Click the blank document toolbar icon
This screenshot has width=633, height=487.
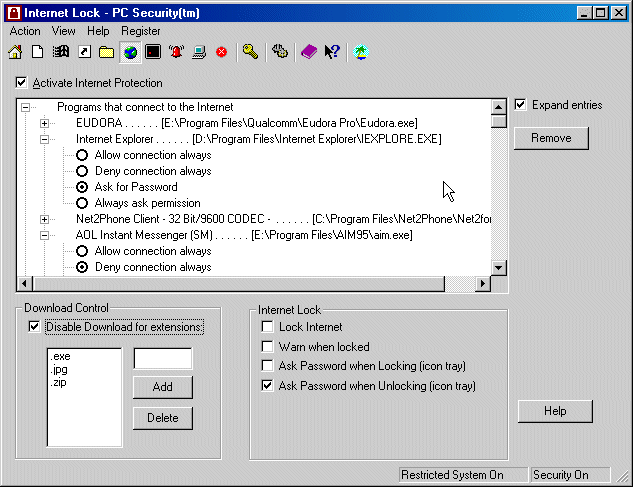pyautogui.click(x=38, y=52)
